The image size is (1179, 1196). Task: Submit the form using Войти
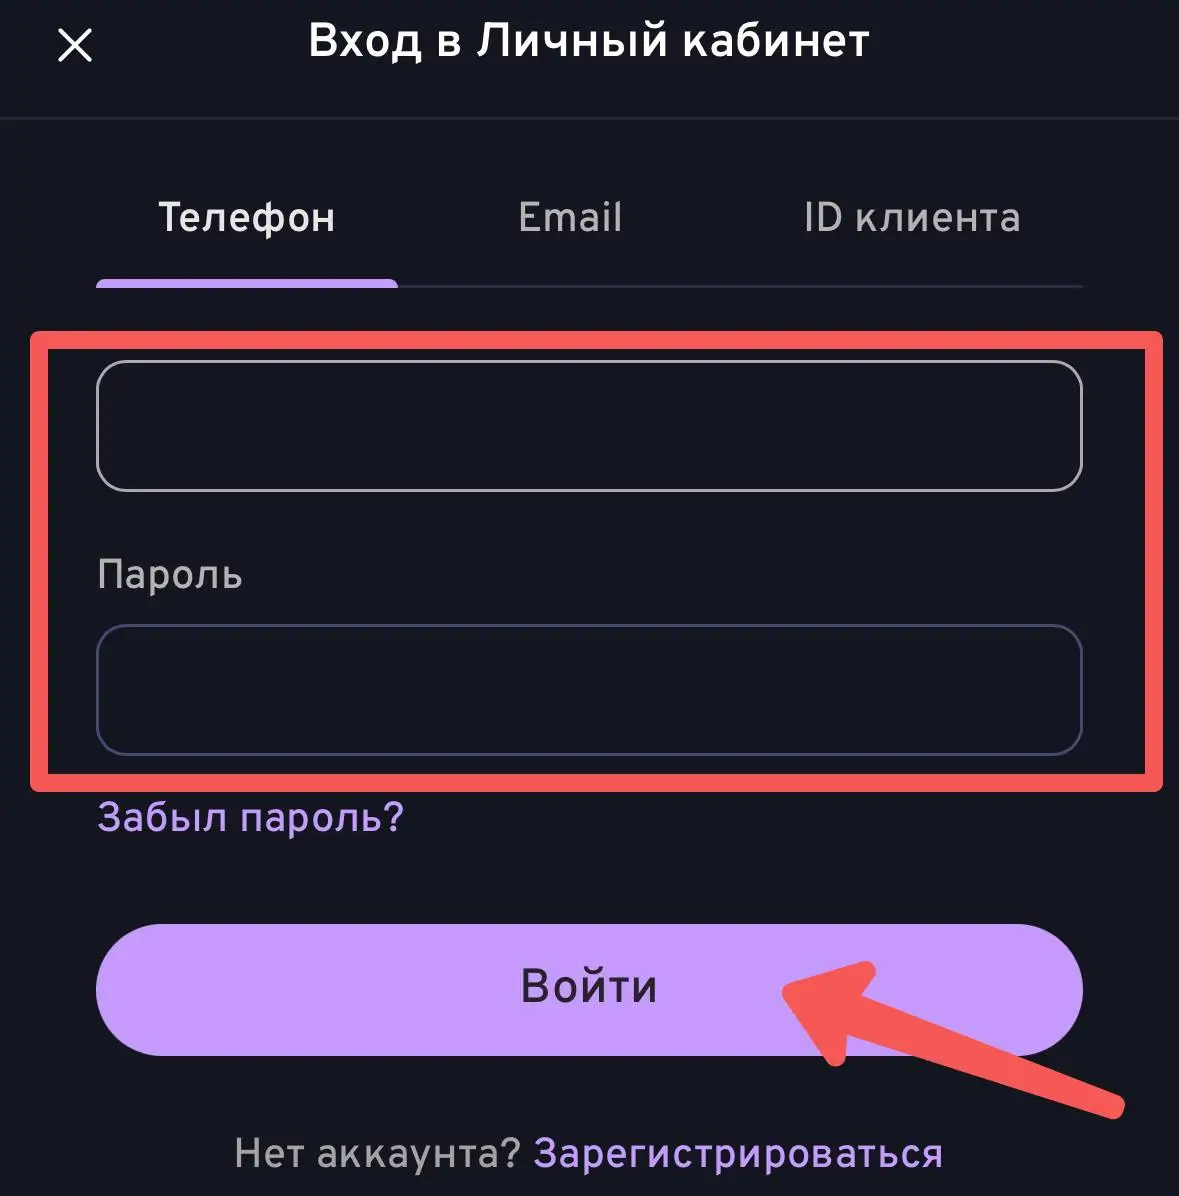tap(589, 988)
